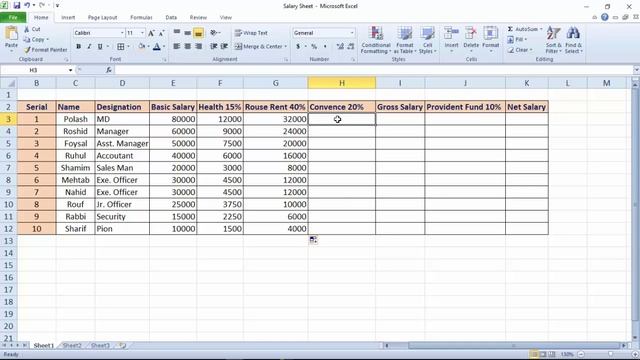This screenshot has width=640, height=360.
Task: Switch to the Review tab
Action: [198, 18]
